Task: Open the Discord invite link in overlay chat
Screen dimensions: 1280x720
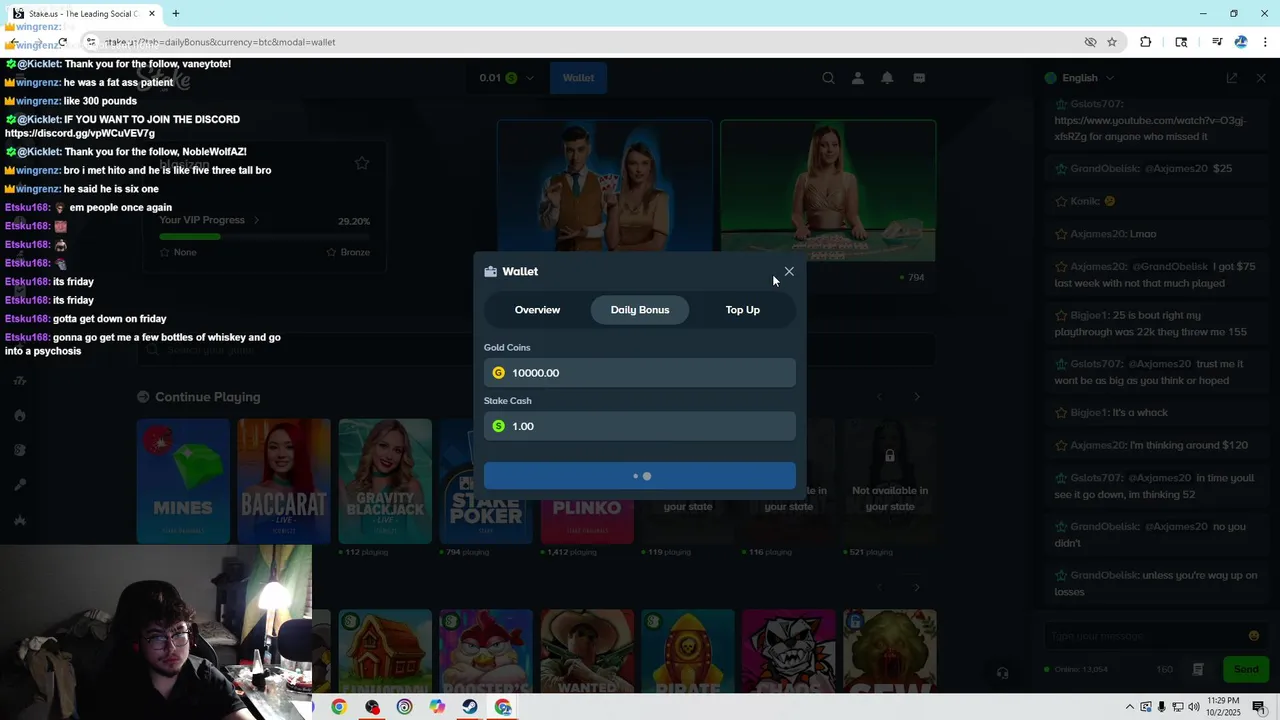Action: 80,133
